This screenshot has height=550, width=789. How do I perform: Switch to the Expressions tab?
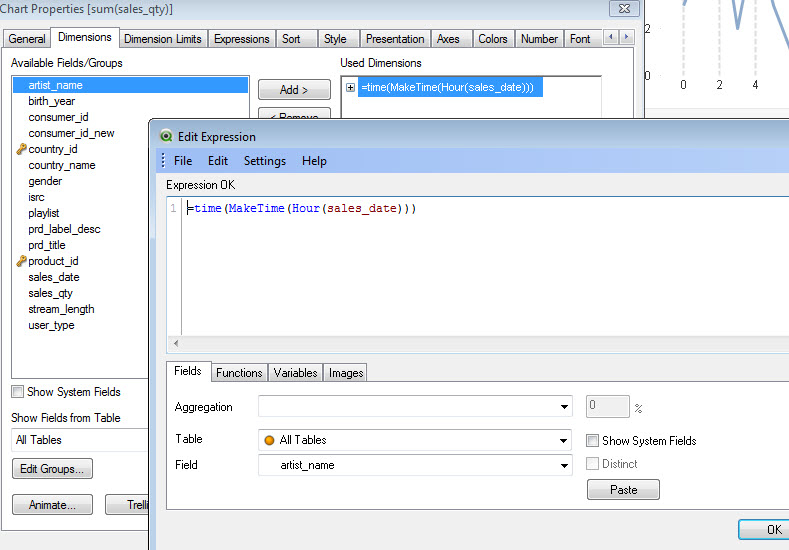(242, 39)
